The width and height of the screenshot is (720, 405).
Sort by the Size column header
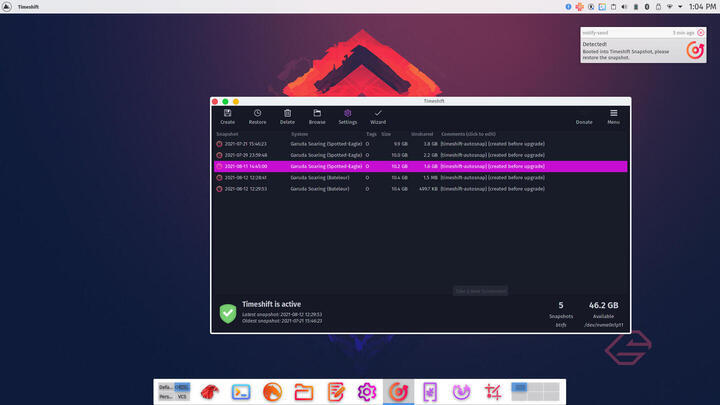(x=386, y=134)
